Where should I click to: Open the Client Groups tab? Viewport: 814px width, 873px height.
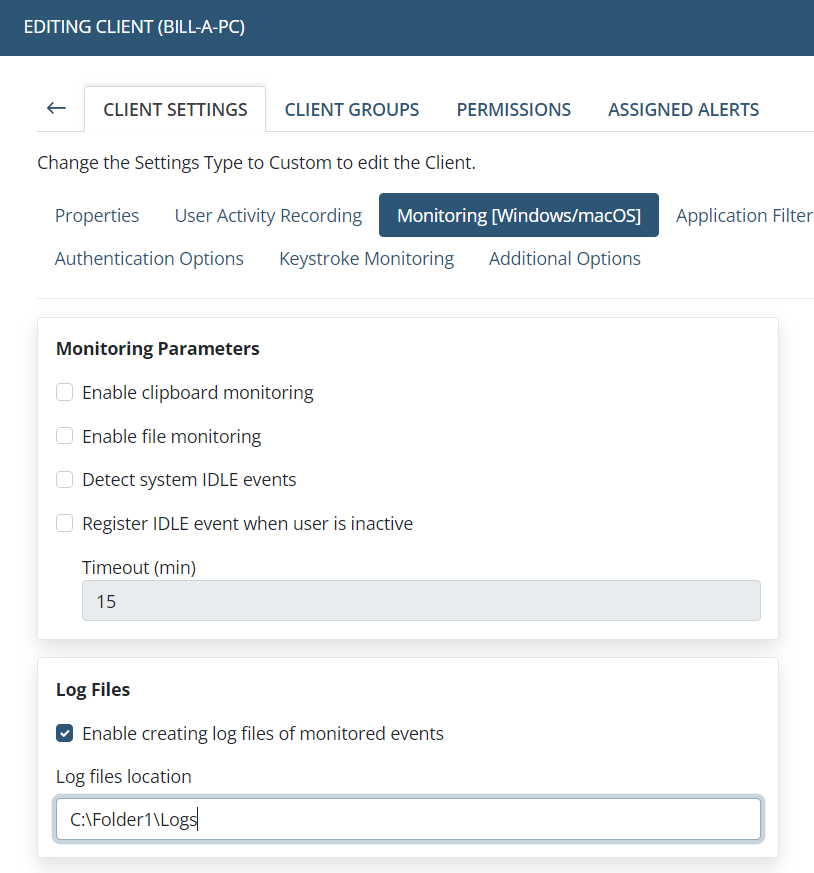coord(352,109)
